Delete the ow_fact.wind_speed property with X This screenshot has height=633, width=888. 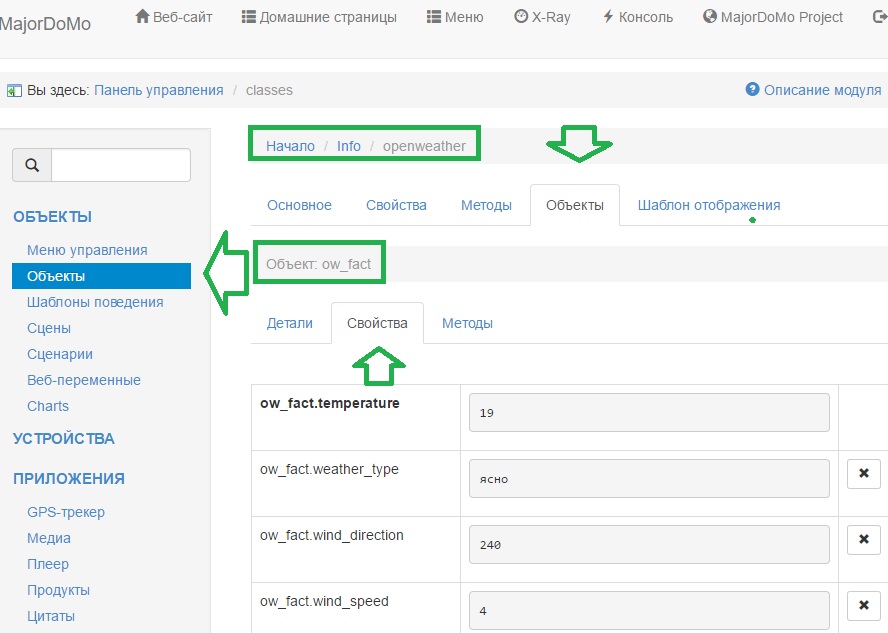pos(864,605)
